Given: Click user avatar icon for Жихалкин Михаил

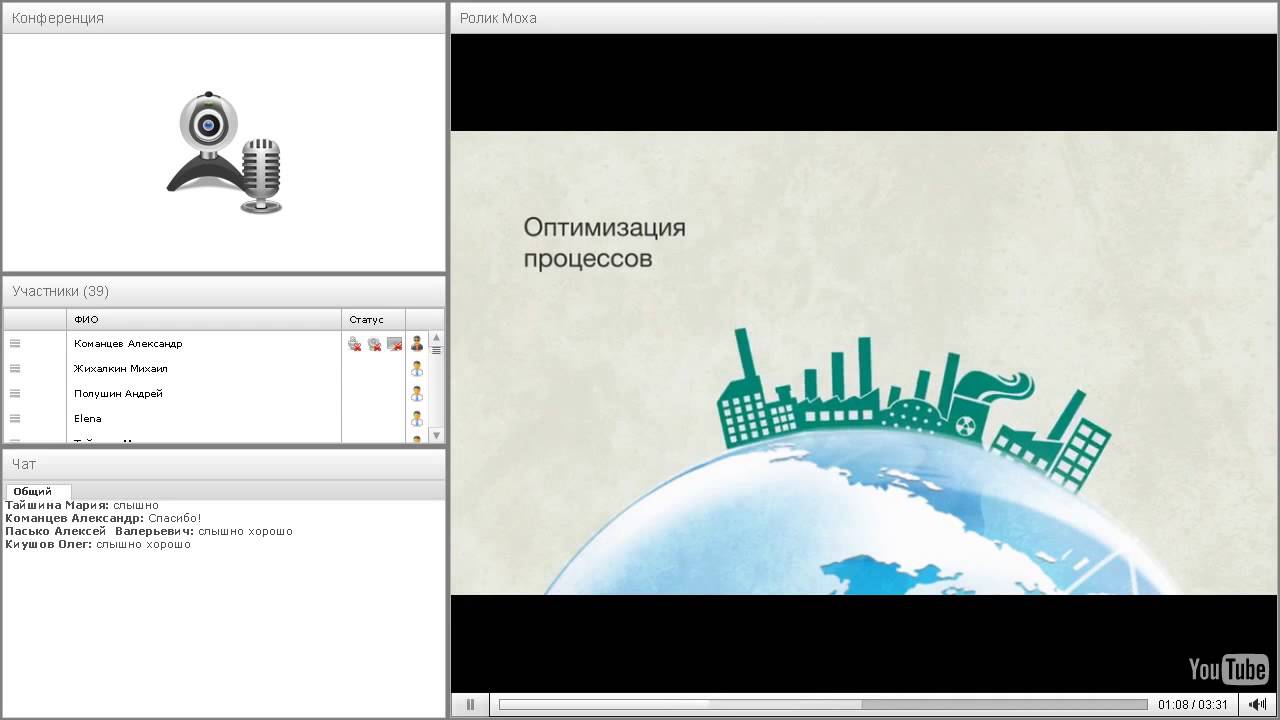Looking at the screenshot, I should (417, 368).
